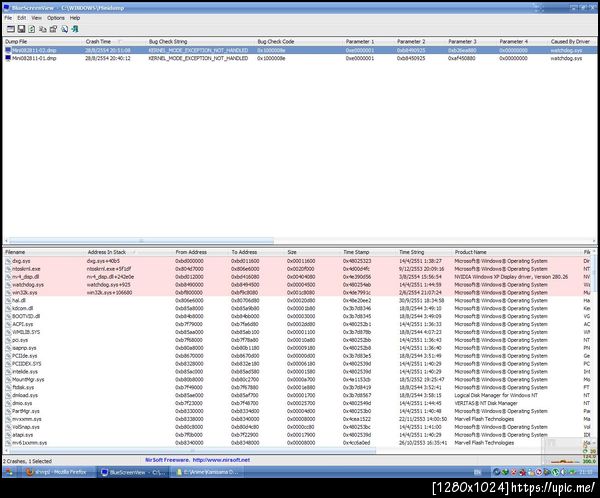Open the View menu
Viewport: 600px width, 498px height.
pyautogui.click(x=36, y=18)
